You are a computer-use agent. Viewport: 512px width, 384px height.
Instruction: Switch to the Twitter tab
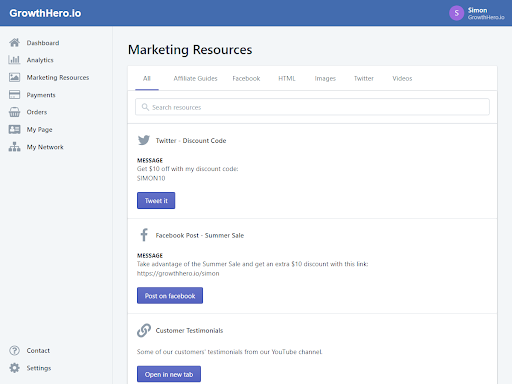point(364,78)
